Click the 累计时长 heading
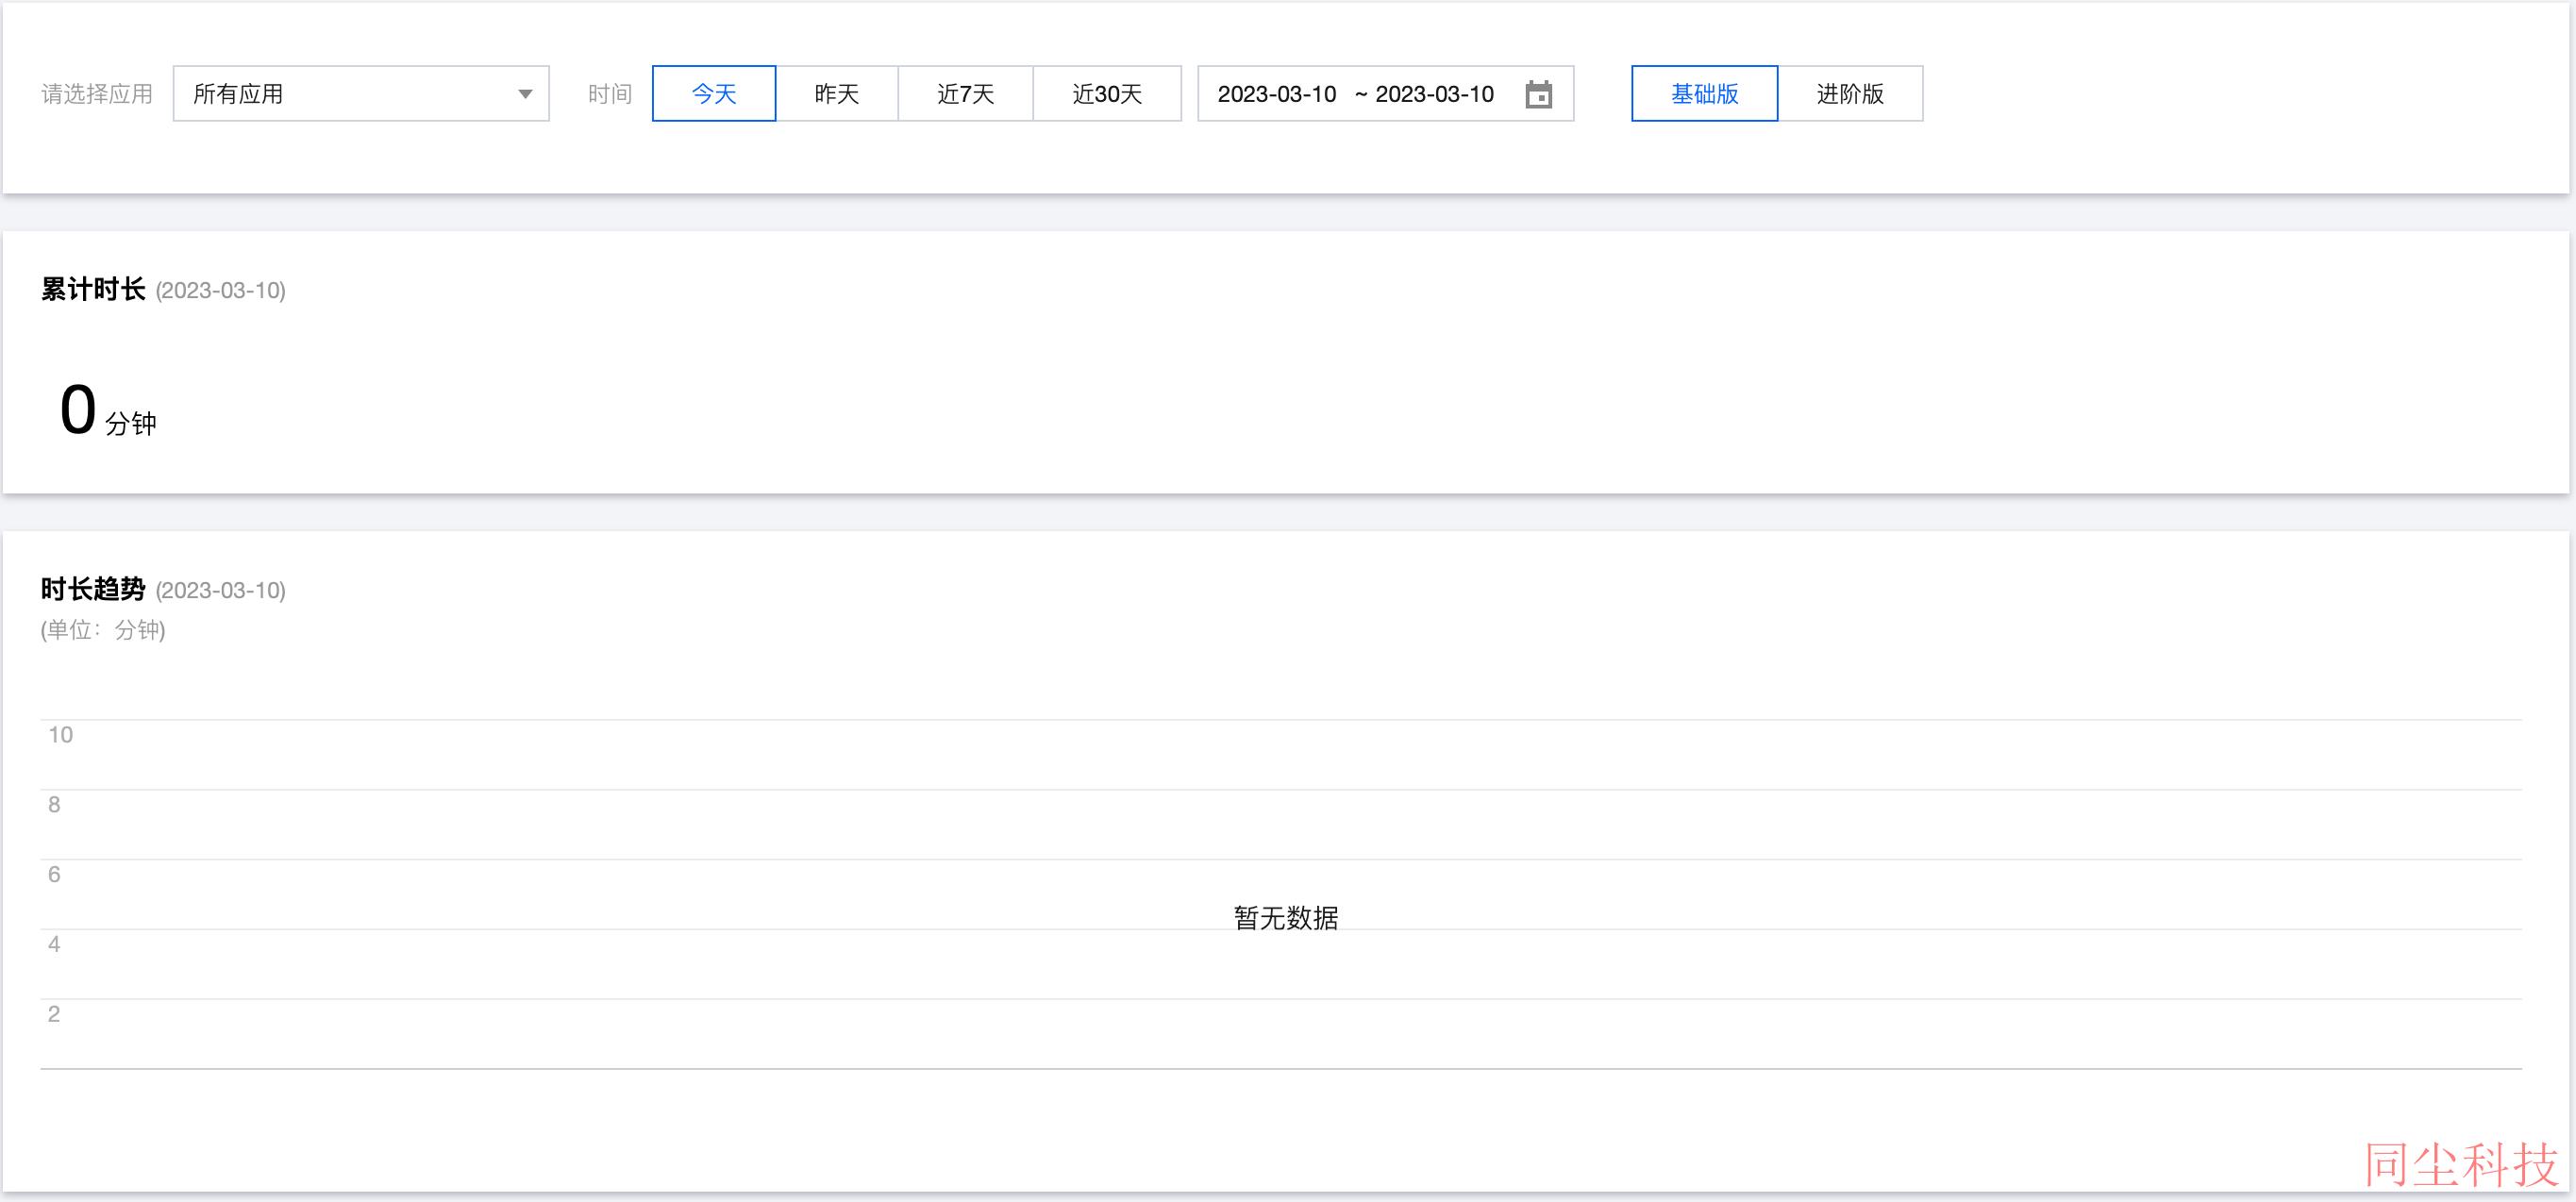The width and height of the screenshot is (2576, 1202). pos(93,290)
